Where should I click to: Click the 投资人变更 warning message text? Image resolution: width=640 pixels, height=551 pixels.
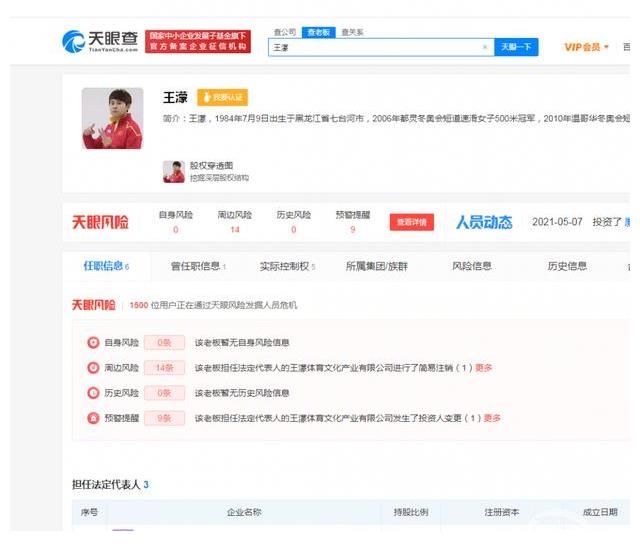point(338,418)
